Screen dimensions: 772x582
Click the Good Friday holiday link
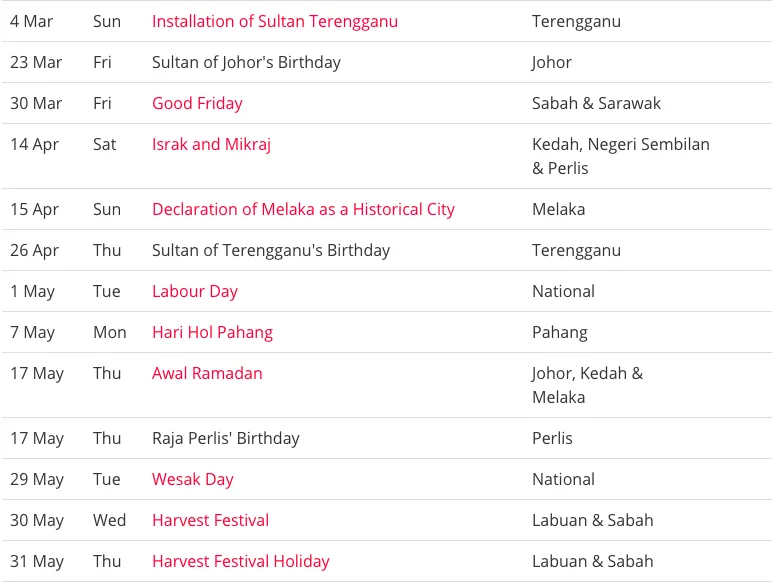(x=197, y=103)
